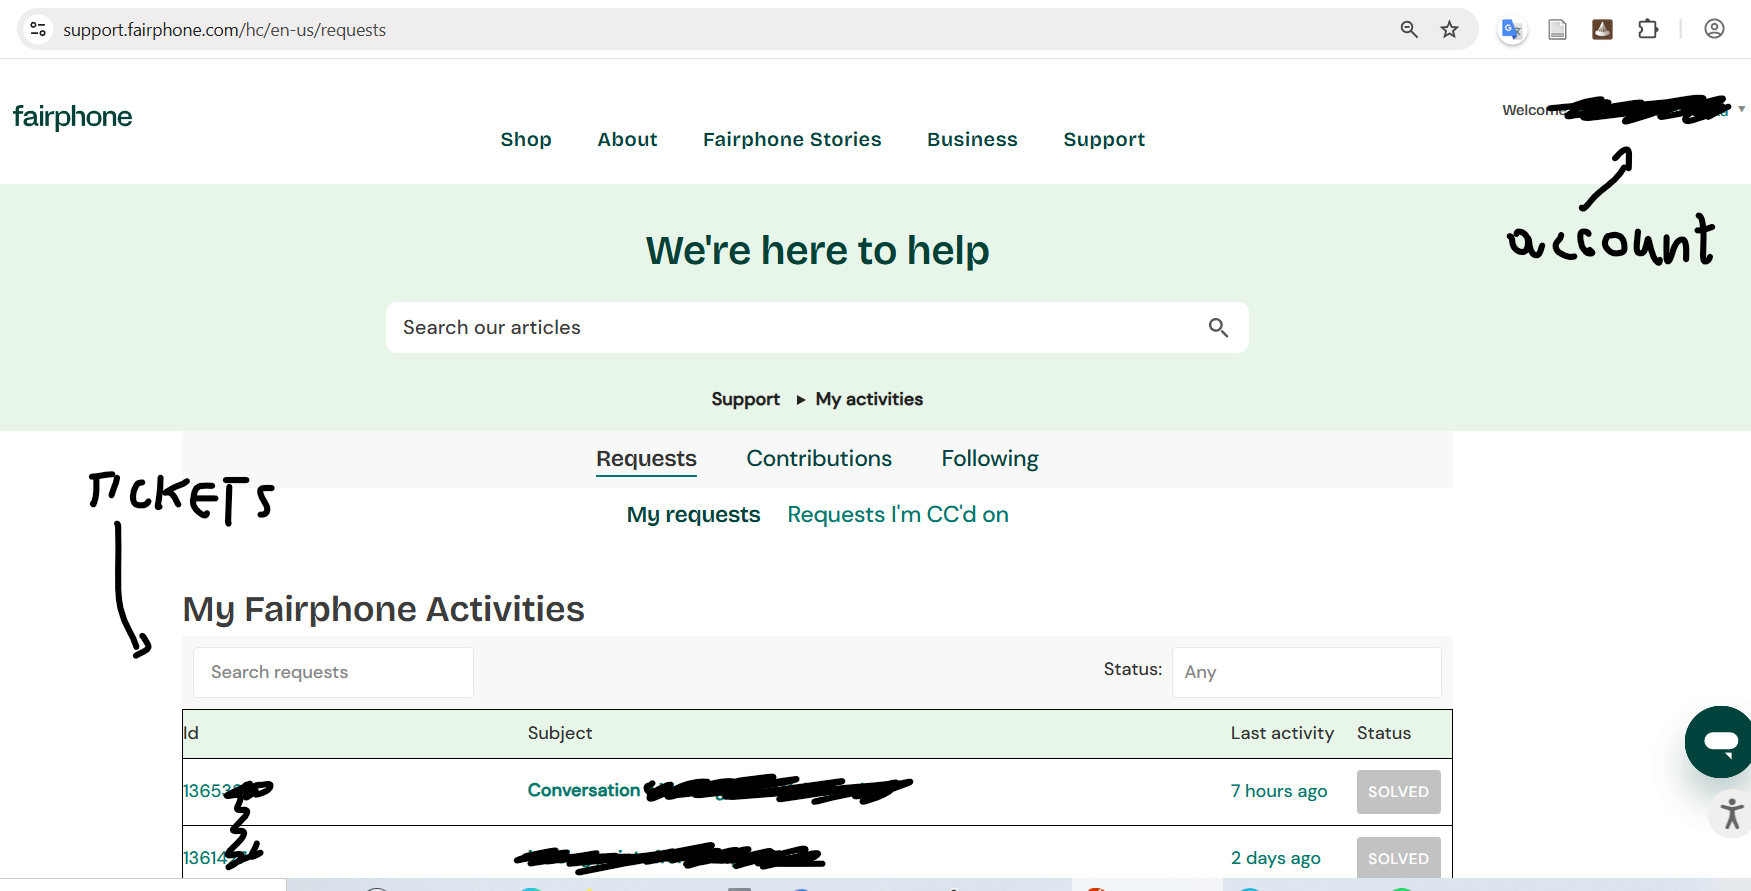This screenshot has width=1751, height=891.
Task: Open Requests I'm CC'd on
Action: pyautogui.click(x=897, y=515)
